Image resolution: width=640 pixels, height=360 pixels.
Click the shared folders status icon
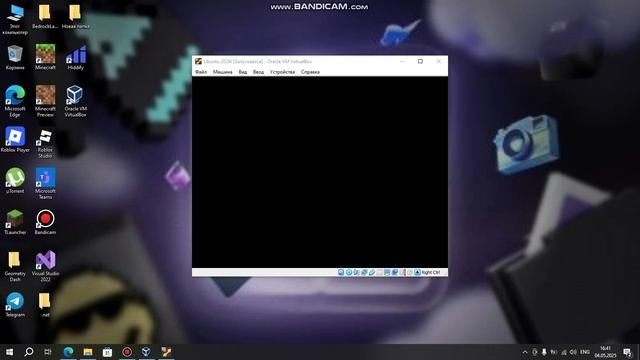coord(380,272)
